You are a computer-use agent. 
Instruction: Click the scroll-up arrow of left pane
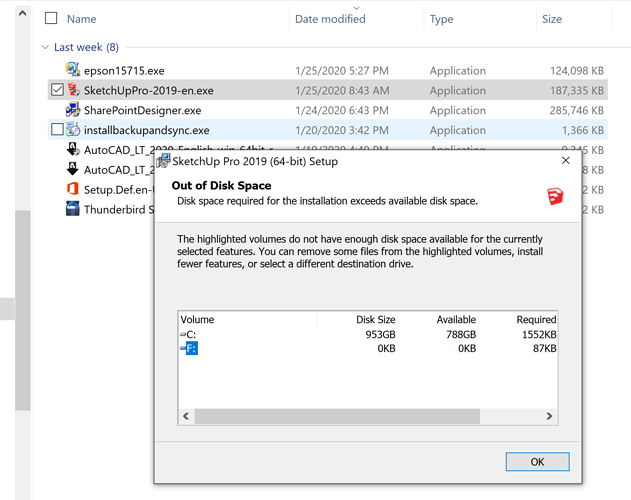pyautogui.click(x=23, y=13)
